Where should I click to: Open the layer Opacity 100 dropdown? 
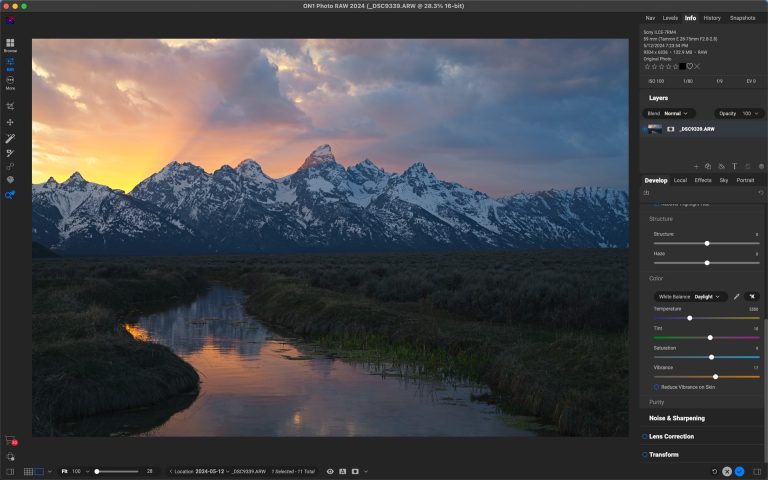pyautogui.click(x=739, y=113)
